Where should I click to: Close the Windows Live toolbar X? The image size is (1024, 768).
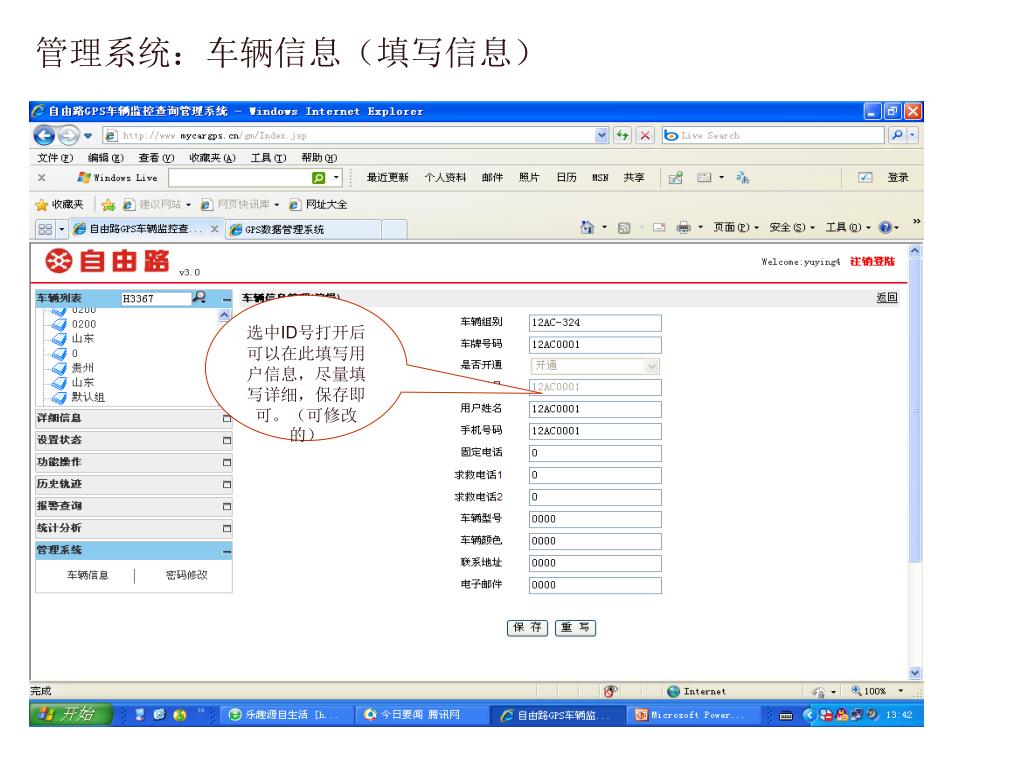click(42, 178)
